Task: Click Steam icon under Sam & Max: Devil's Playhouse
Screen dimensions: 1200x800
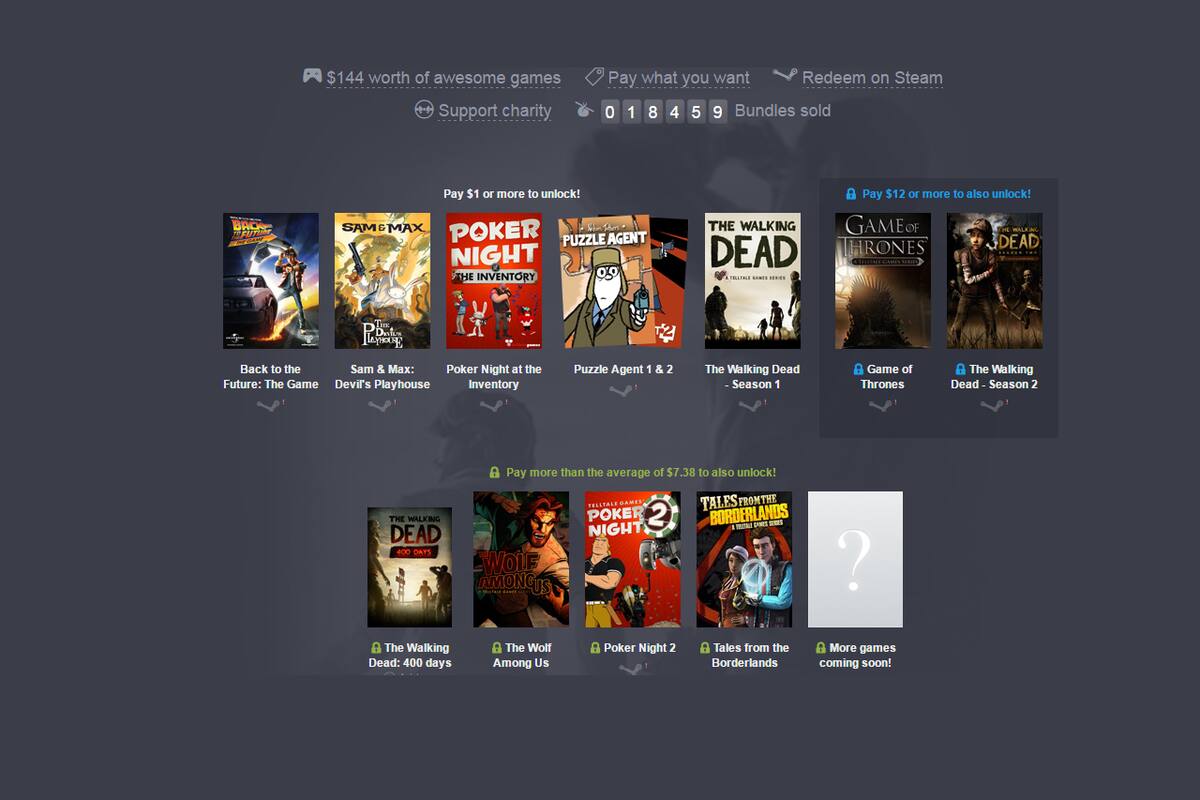Action: pos(381,405)
